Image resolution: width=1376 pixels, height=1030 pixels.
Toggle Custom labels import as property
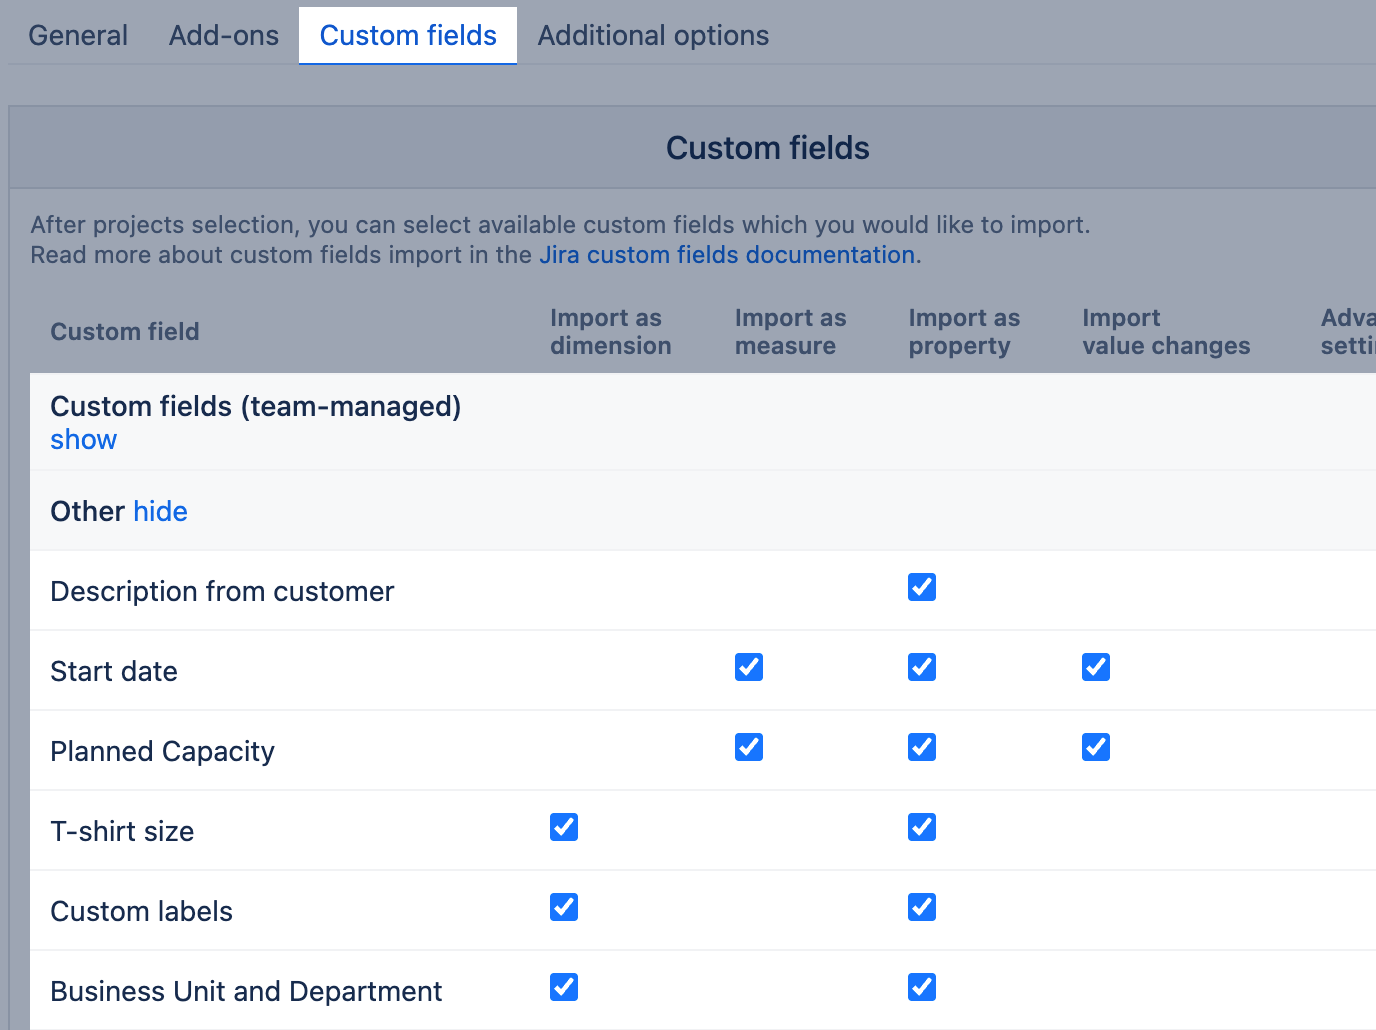(x=922, y=907)
